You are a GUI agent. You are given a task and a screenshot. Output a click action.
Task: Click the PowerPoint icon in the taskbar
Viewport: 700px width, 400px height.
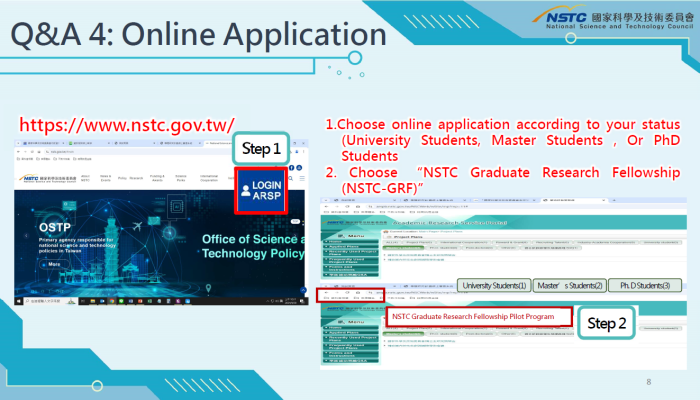(x=140, y=301)
